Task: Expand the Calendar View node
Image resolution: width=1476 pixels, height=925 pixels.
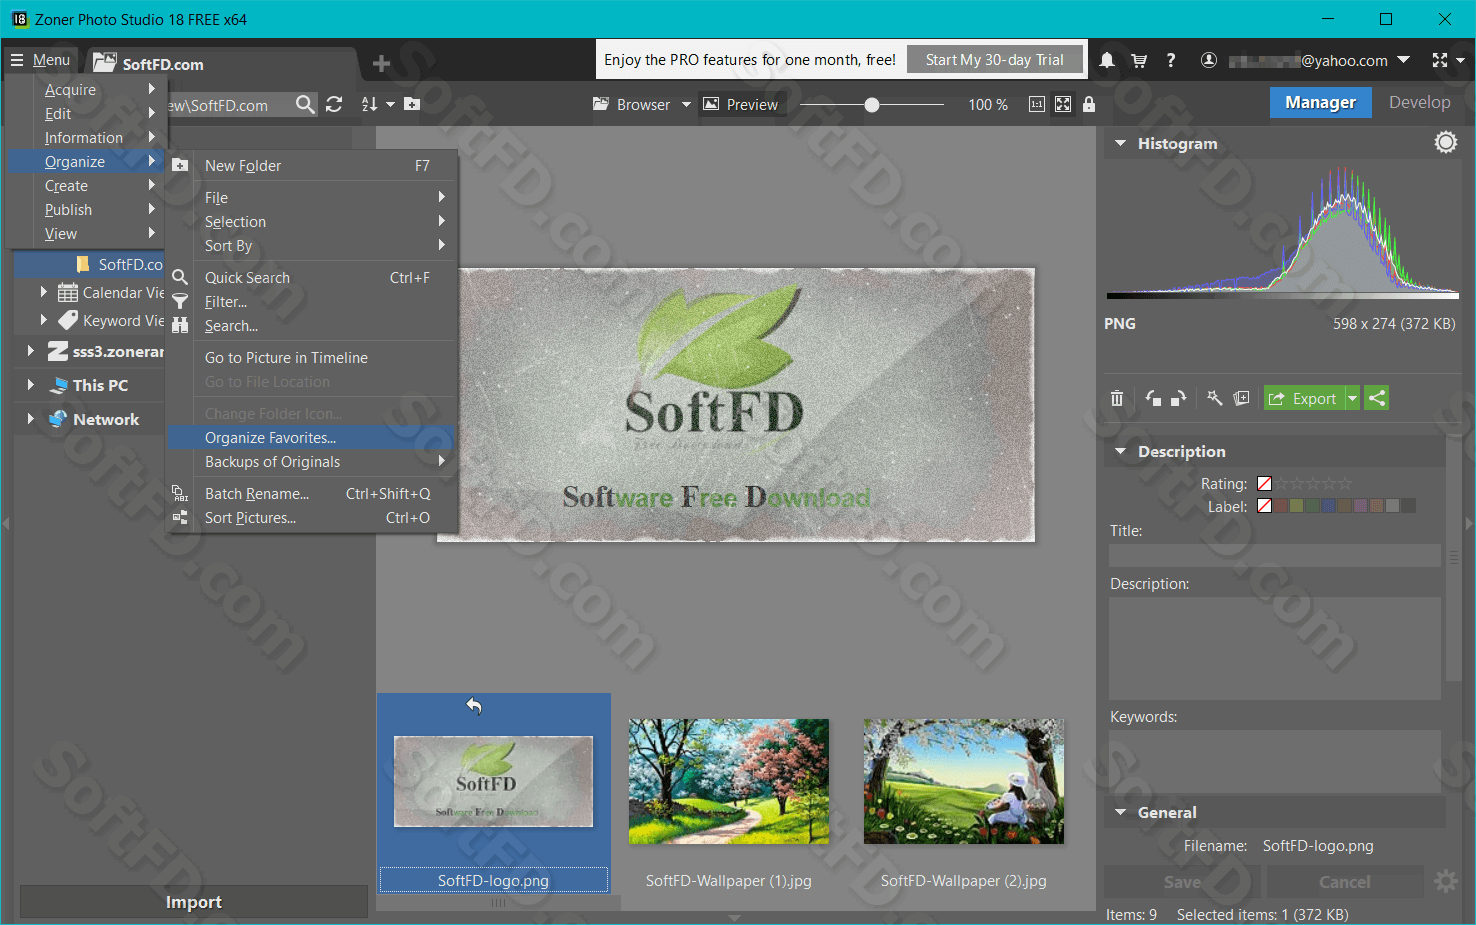Action: pos(43,292)
